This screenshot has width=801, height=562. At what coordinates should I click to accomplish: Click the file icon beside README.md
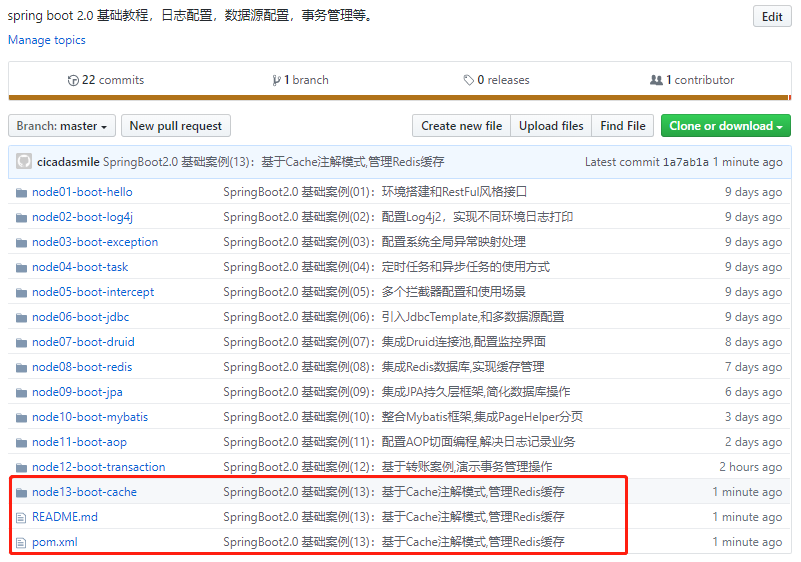pyautogui.click(x=21, y=518)
